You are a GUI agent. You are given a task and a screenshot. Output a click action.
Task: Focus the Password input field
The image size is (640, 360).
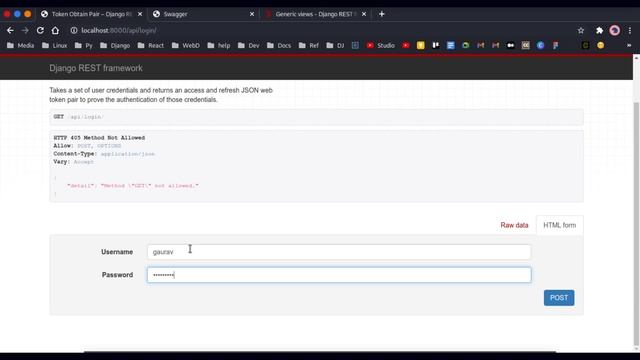click(x=339, y=275)
